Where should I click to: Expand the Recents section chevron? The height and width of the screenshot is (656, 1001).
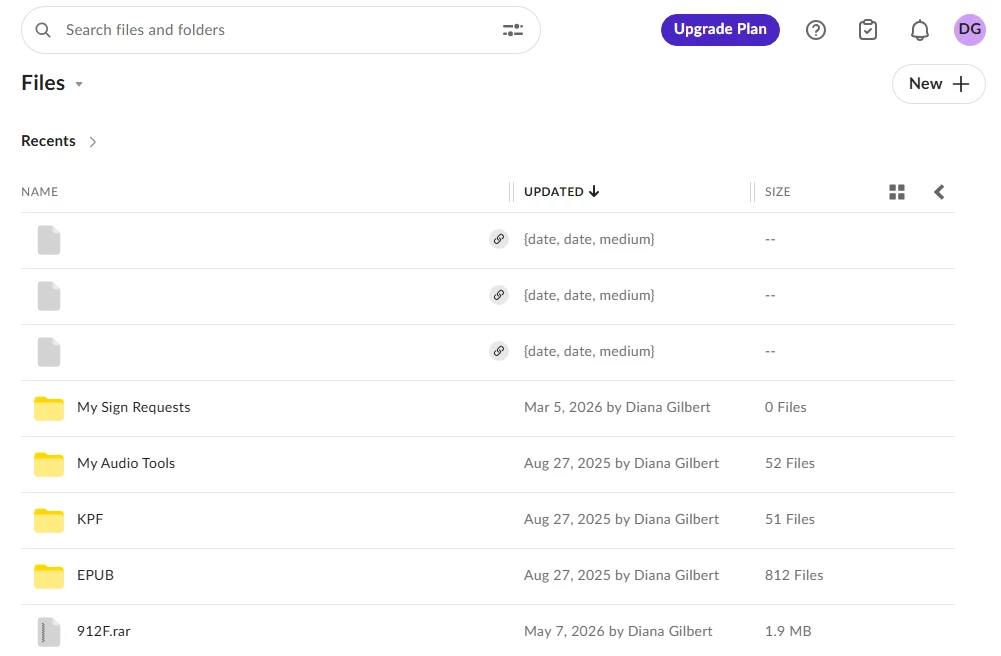(x=93, y=142)
